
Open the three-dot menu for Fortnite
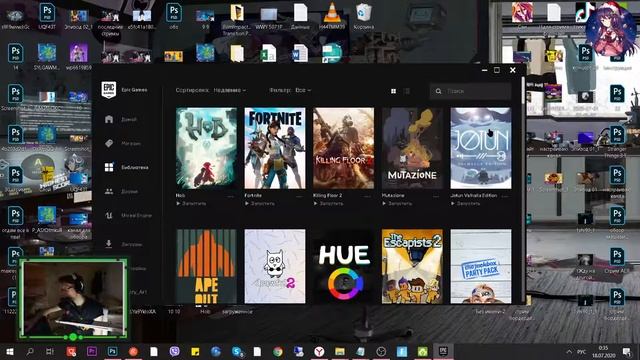pos(300,196)
